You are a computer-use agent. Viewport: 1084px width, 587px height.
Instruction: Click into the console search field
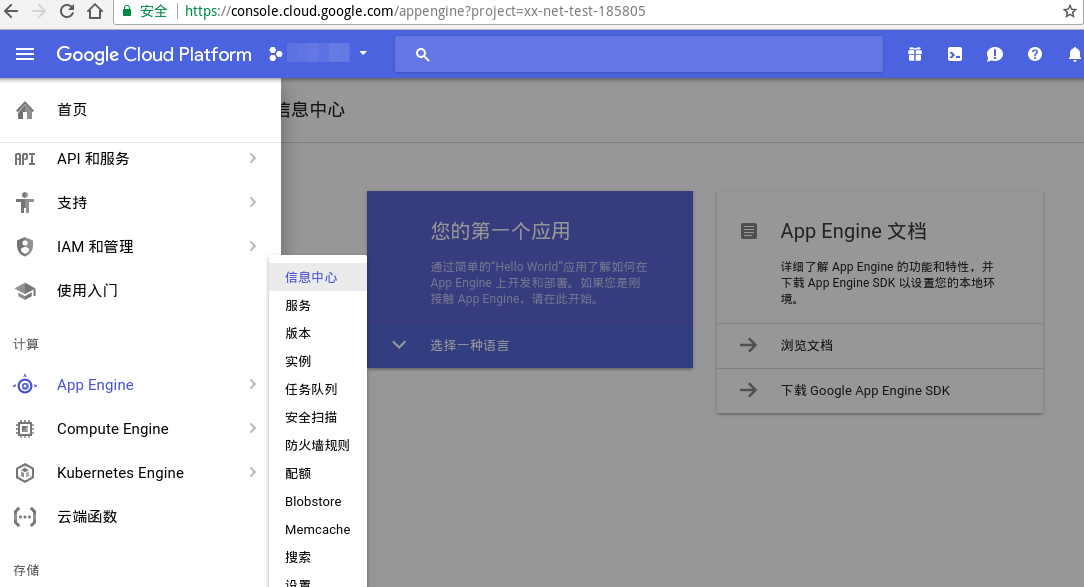point(639,54)
